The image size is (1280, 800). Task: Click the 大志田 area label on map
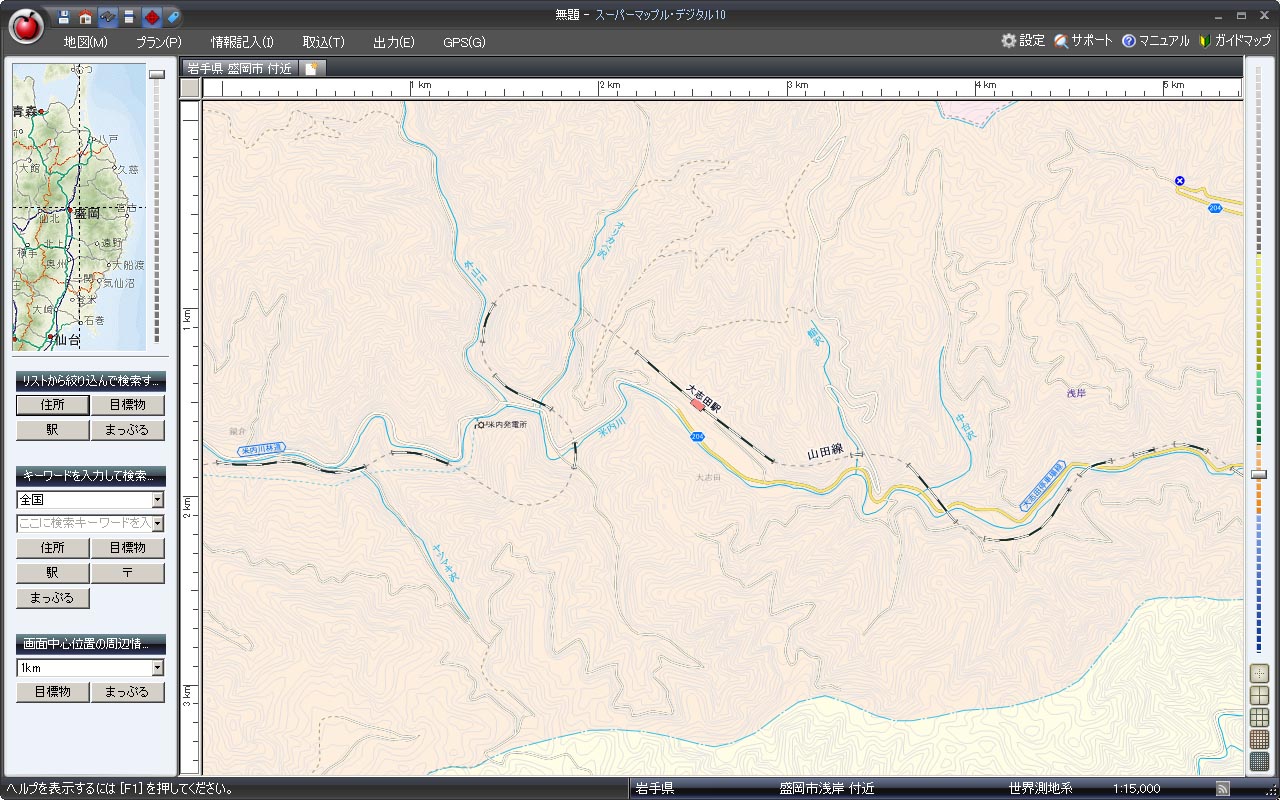click(708, 478)
